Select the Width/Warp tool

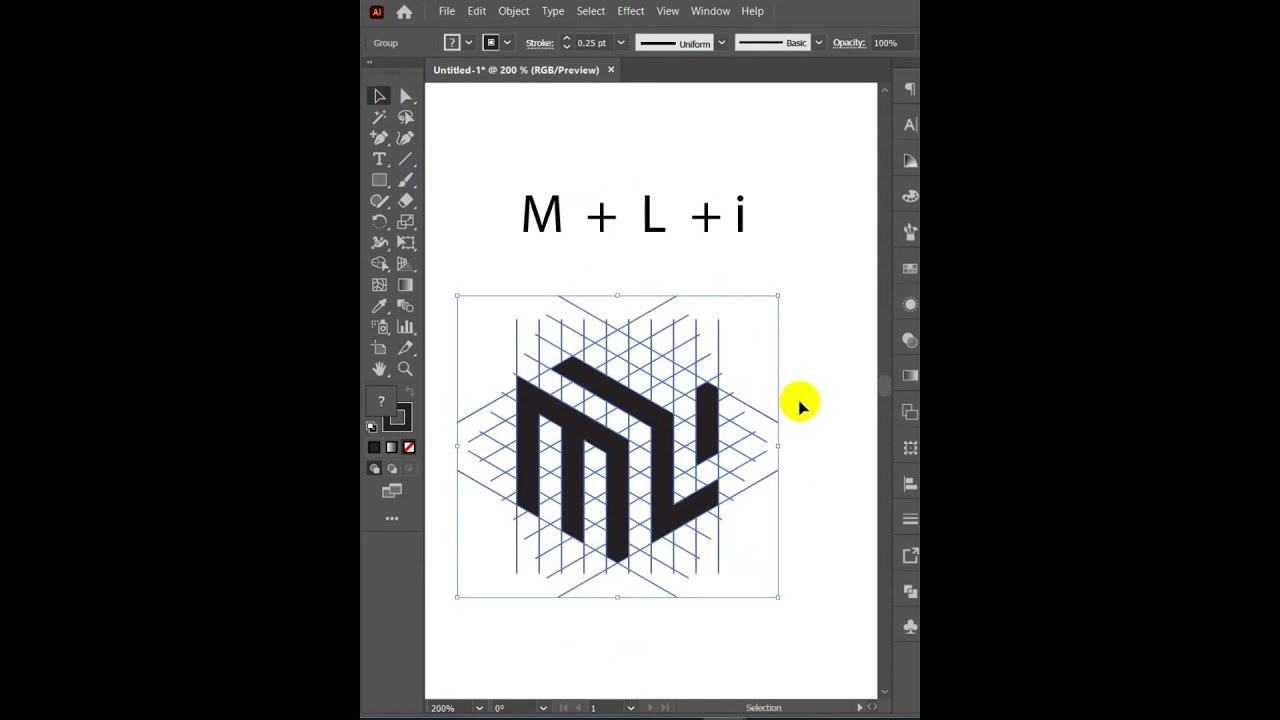[379, 243]
